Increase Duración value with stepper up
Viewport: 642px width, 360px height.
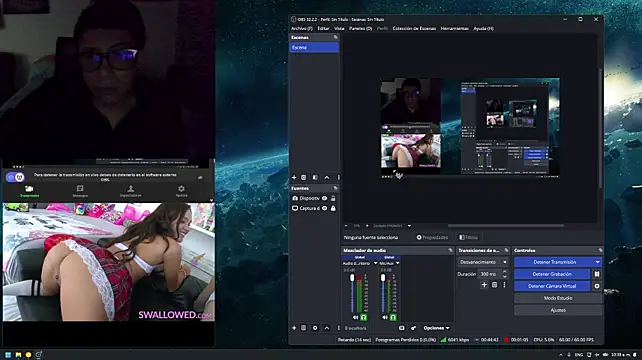(504, 272)
